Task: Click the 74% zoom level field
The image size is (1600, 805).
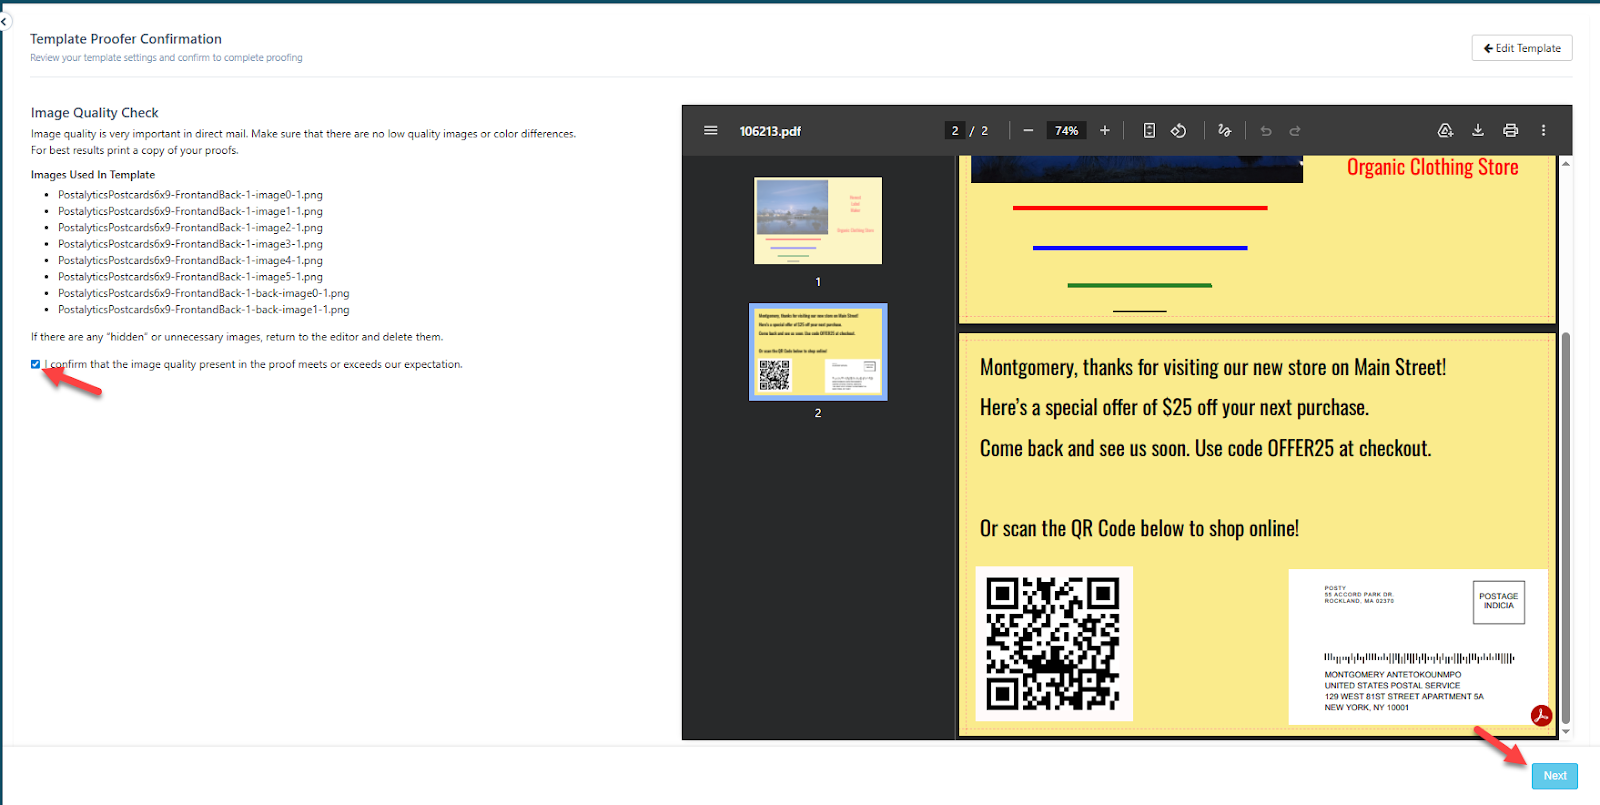Action: click(1067, 131)
